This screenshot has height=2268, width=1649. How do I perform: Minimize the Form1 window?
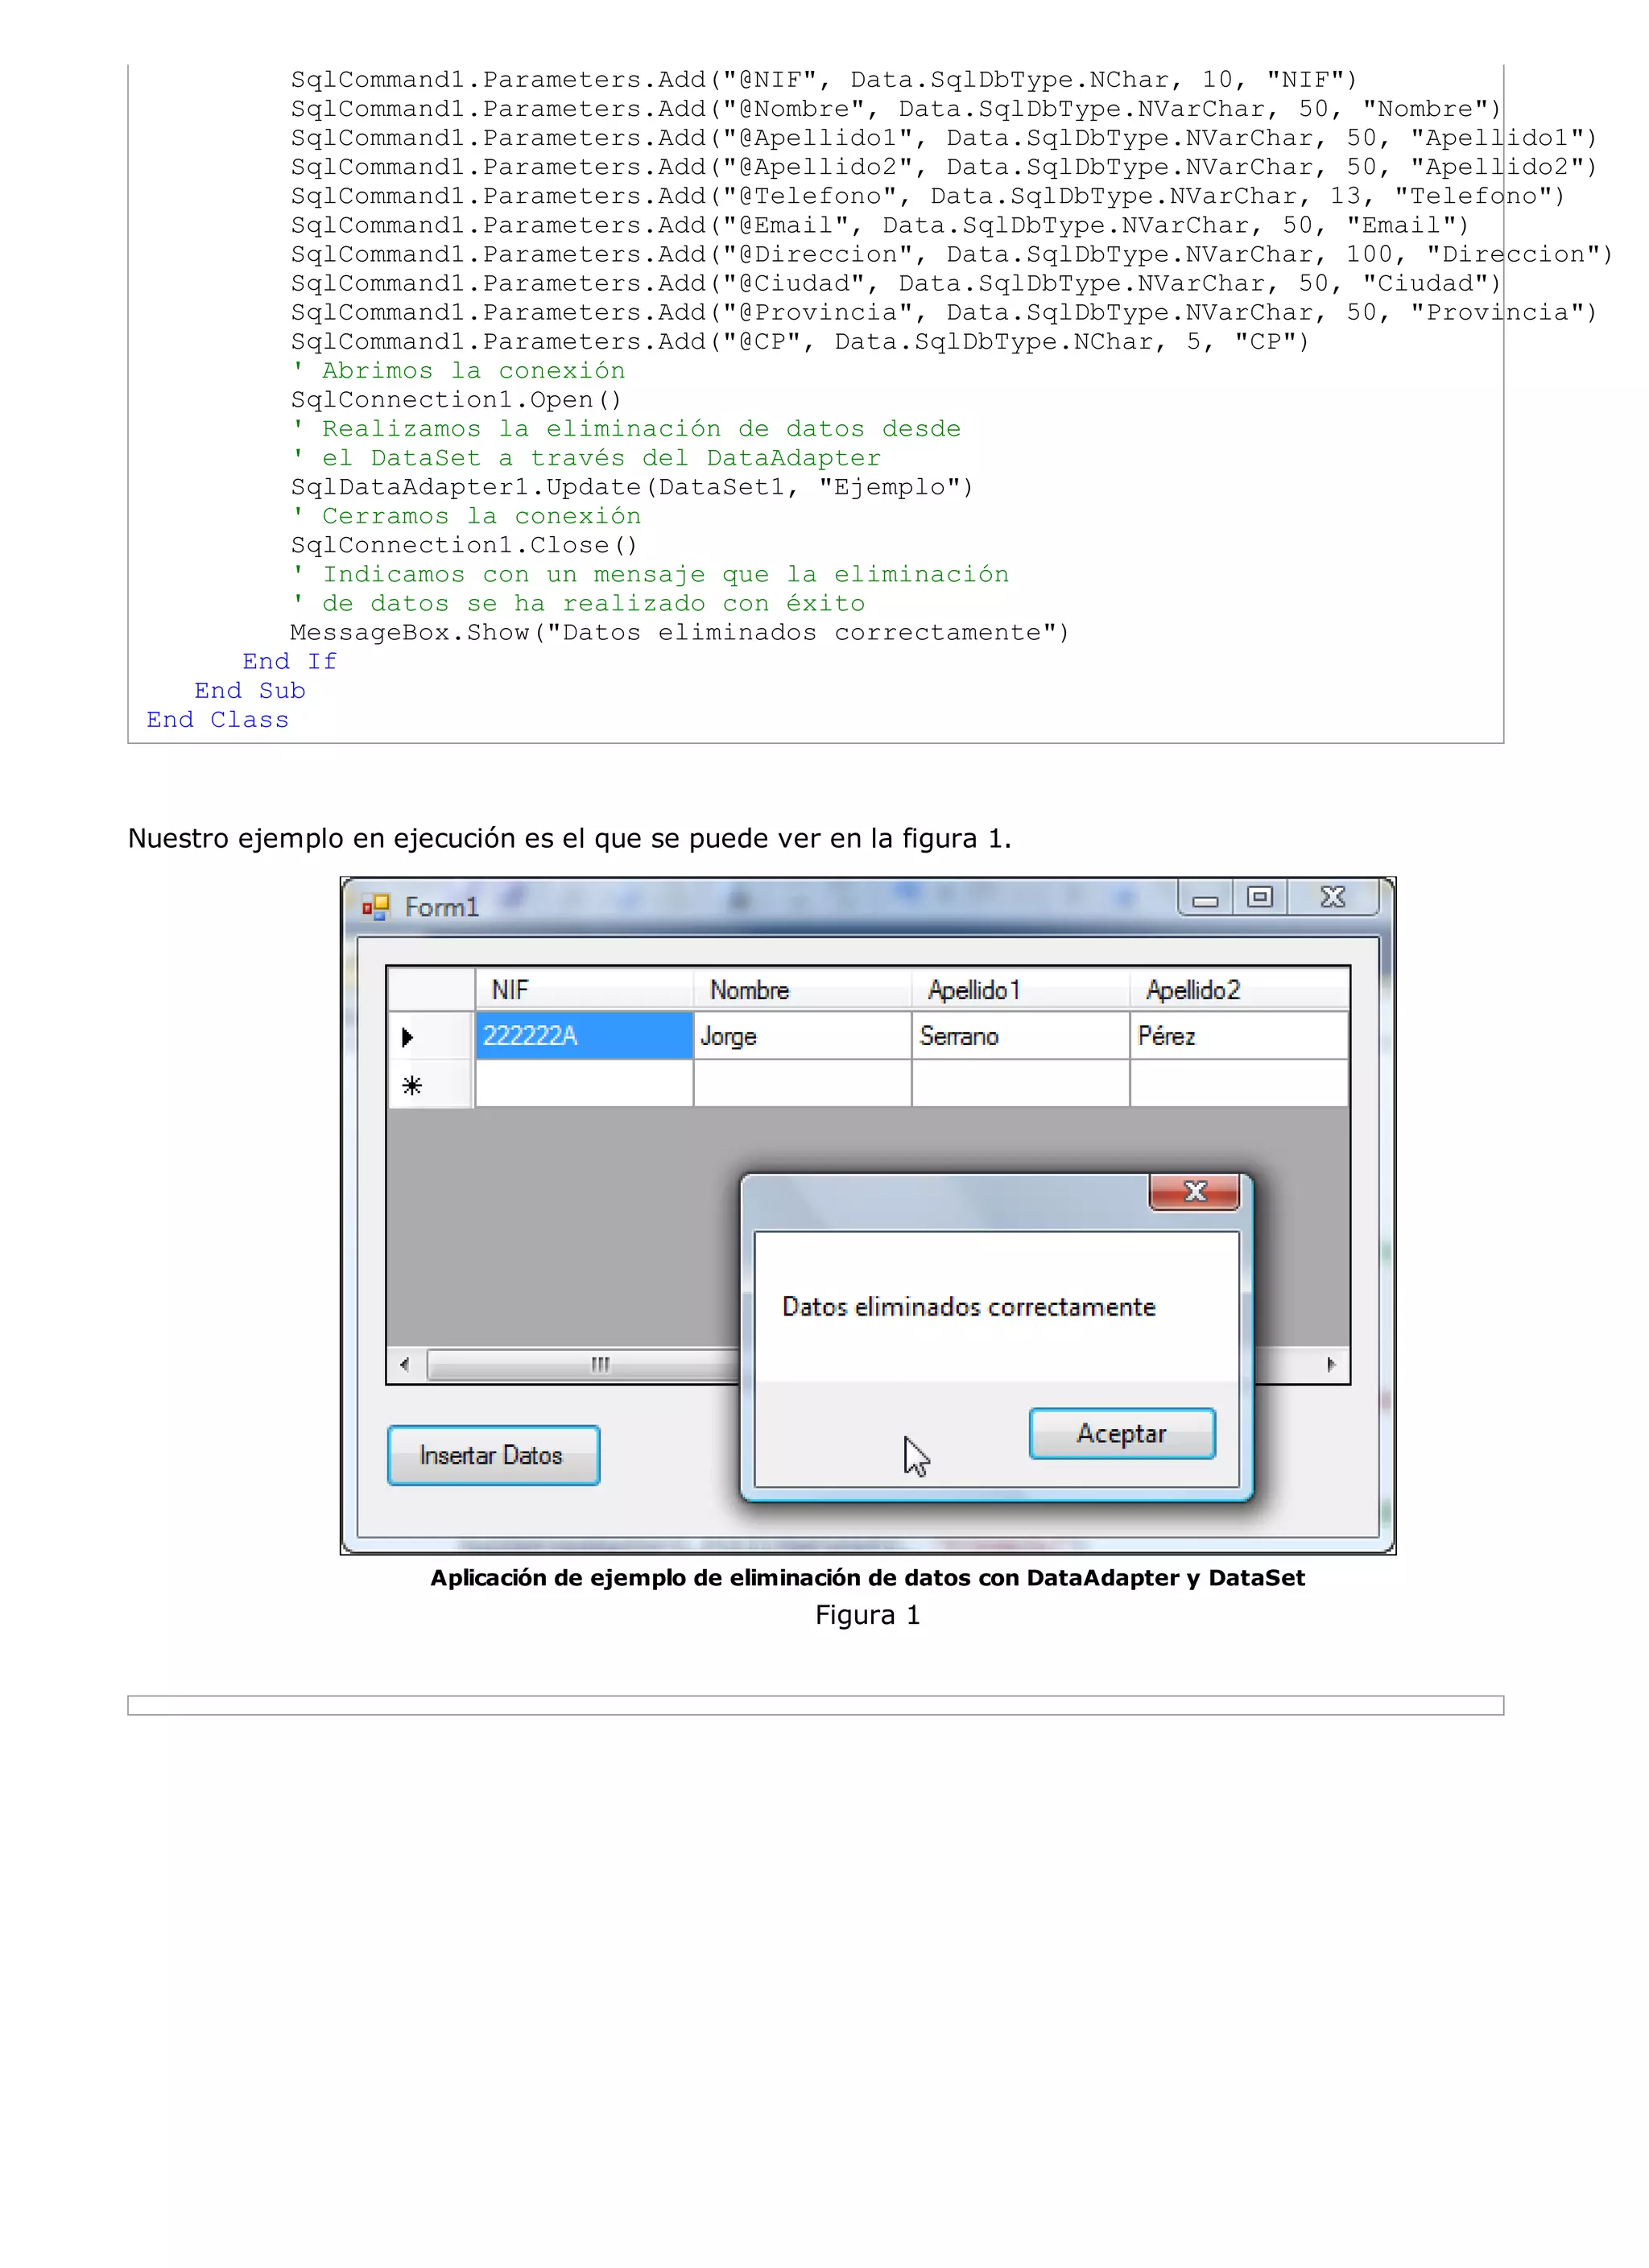coord(1205,898)
